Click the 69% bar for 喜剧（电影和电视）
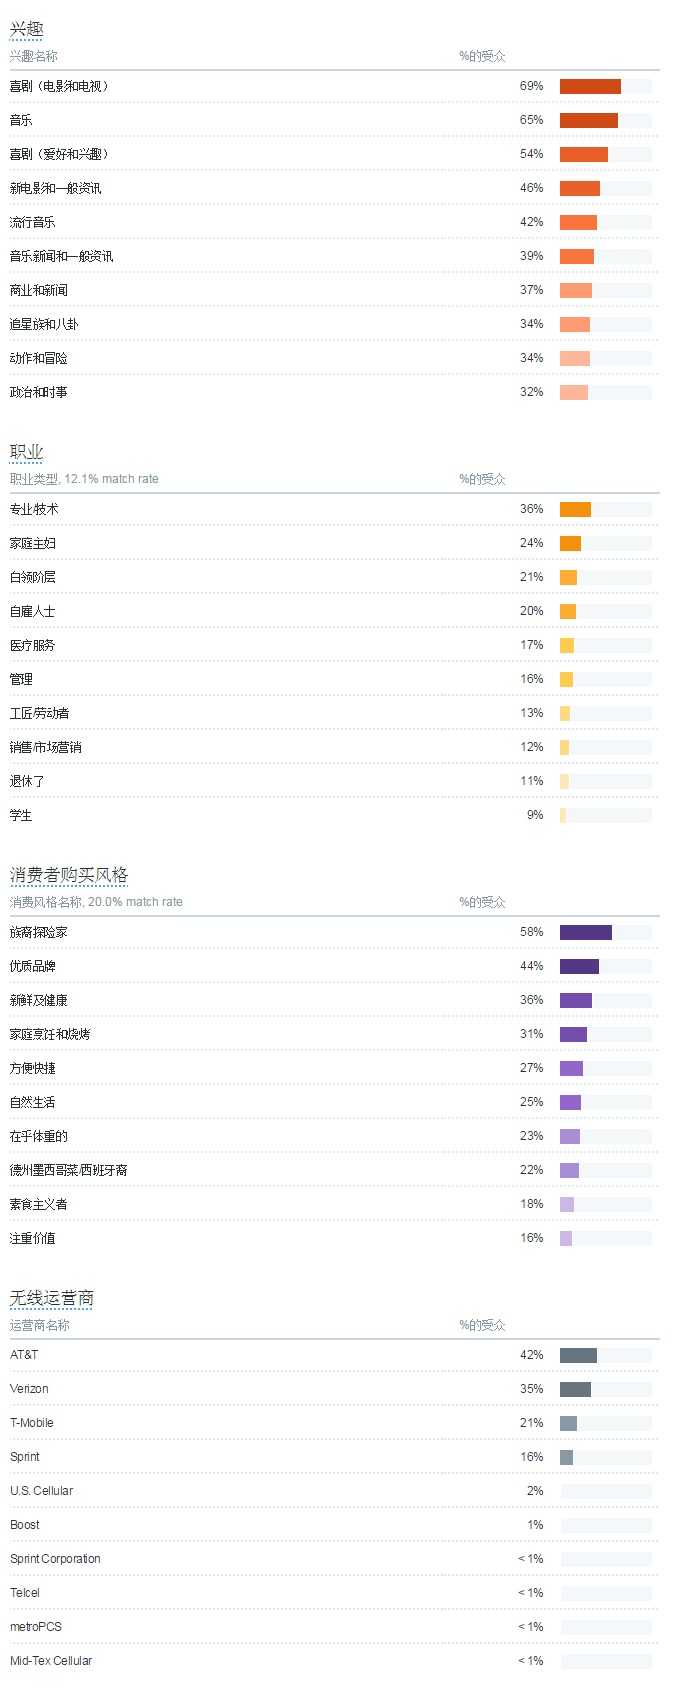Viewport: 683px width, 1708px height. coord(590,87)
